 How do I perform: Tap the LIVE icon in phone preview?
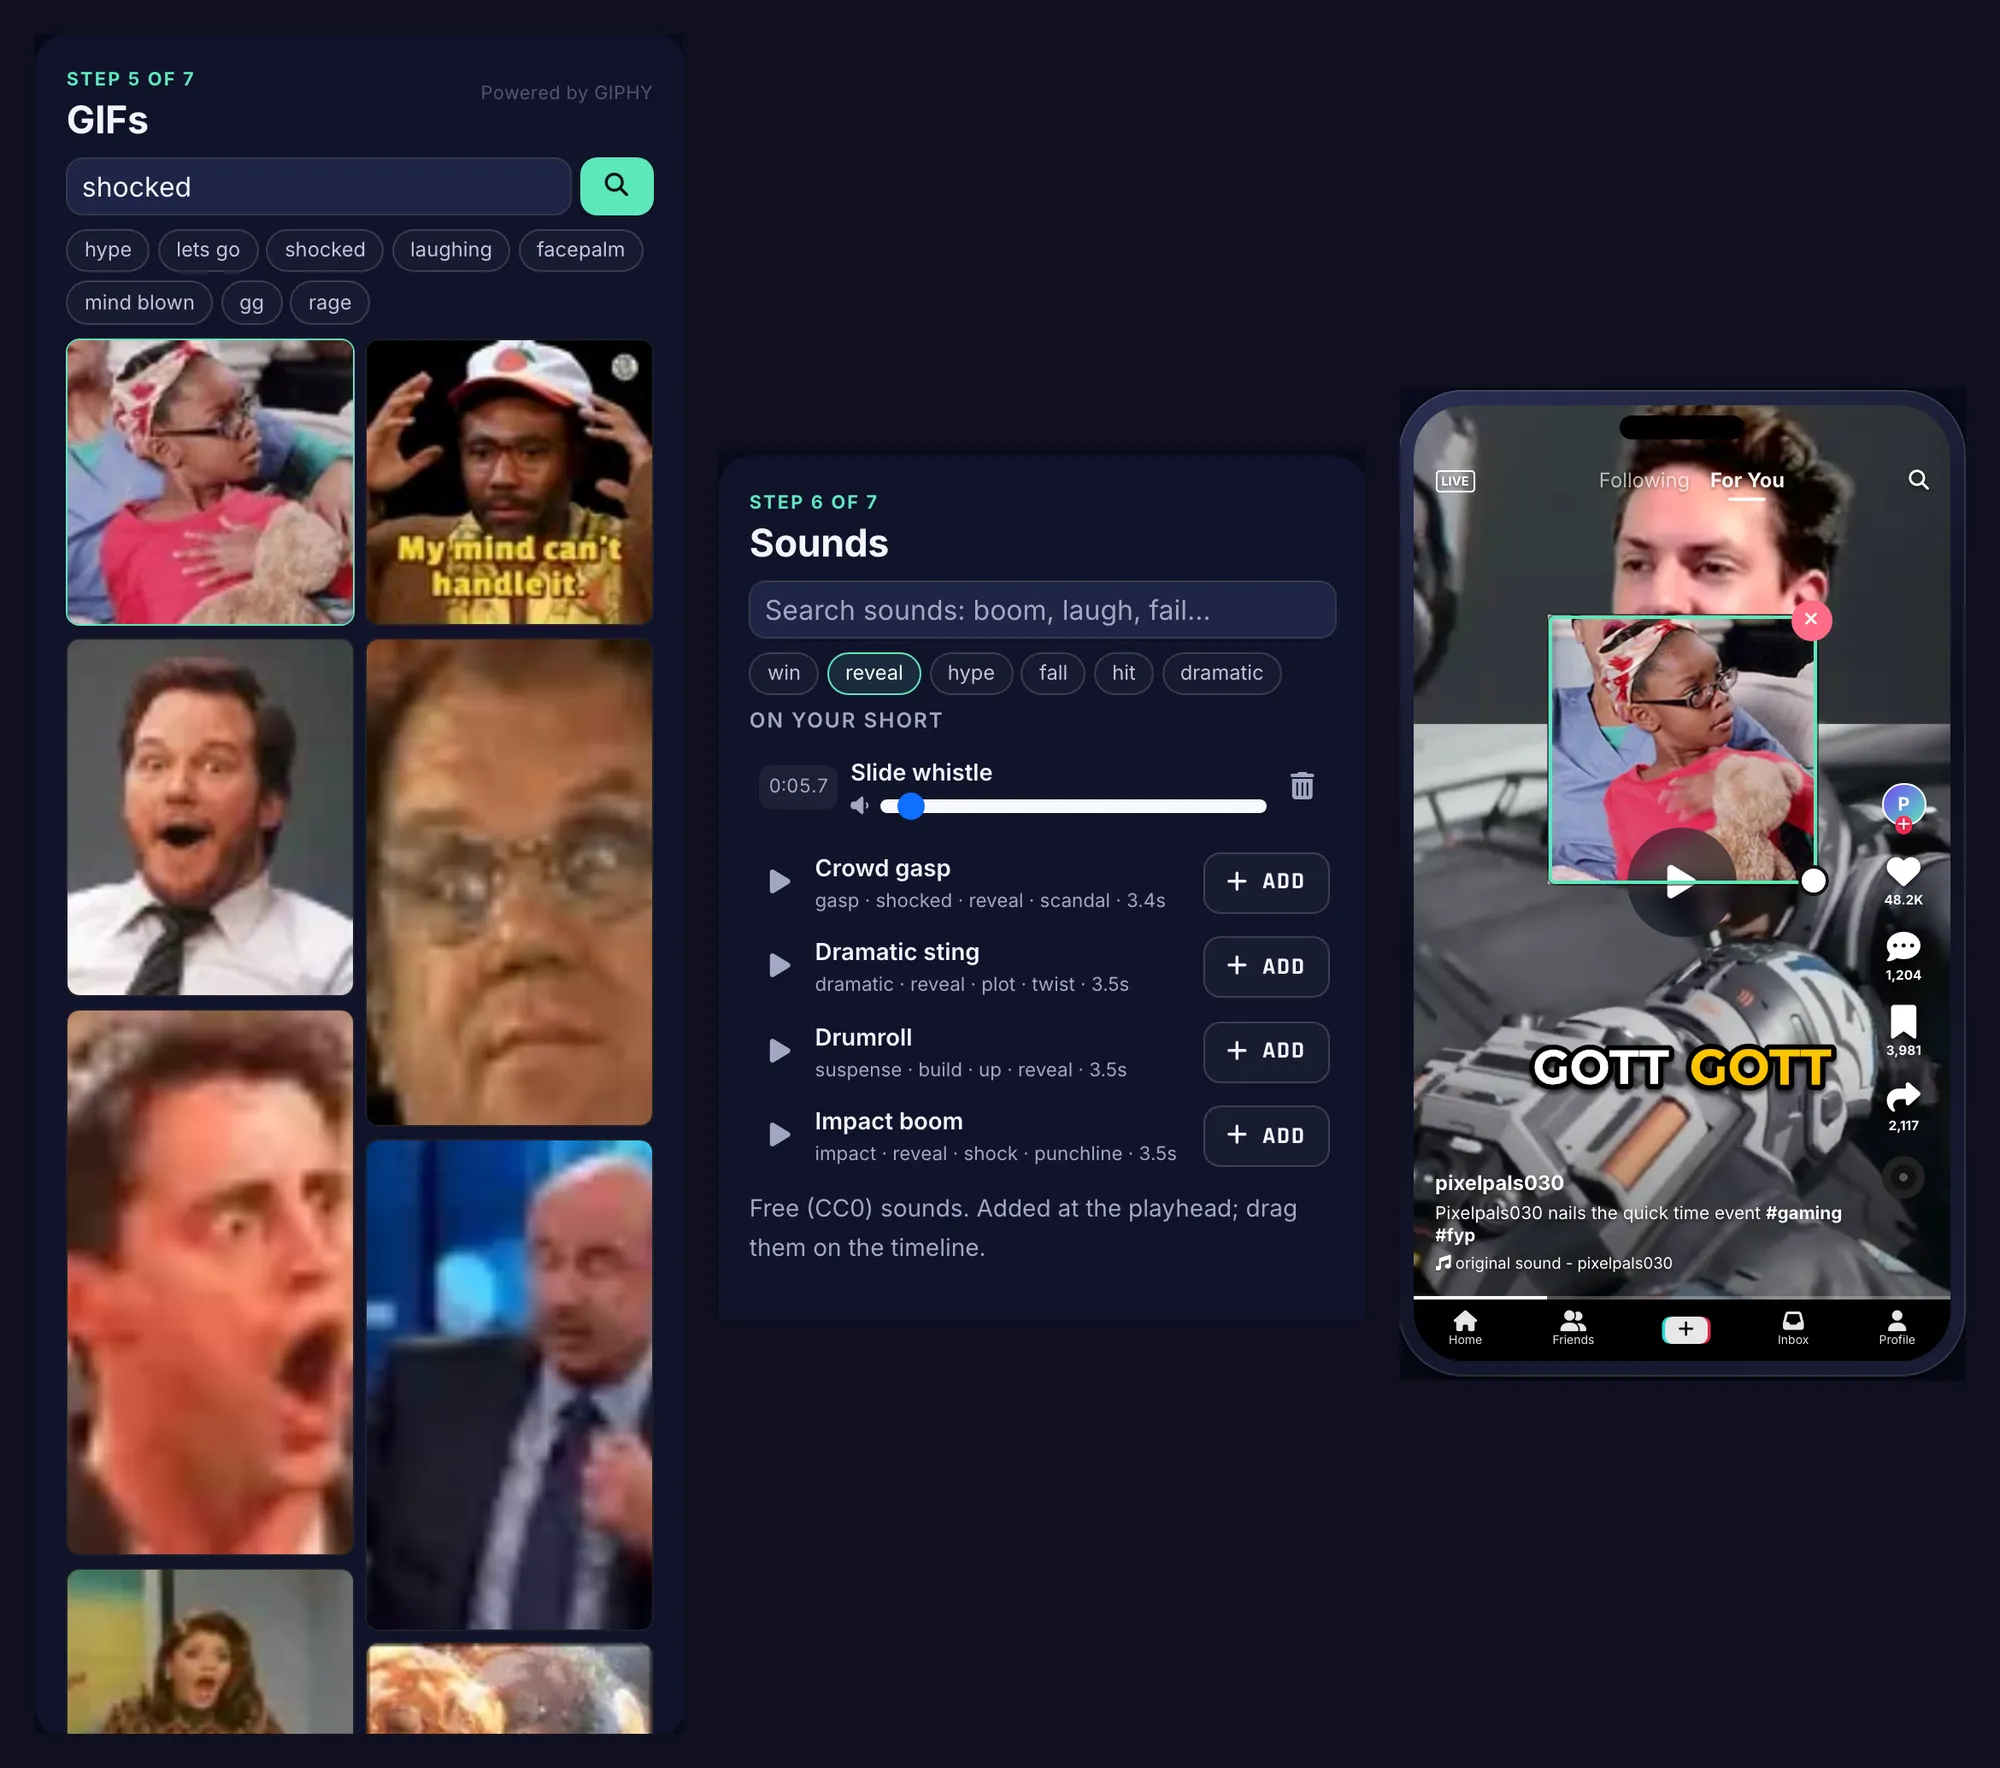pos(1454,481)
